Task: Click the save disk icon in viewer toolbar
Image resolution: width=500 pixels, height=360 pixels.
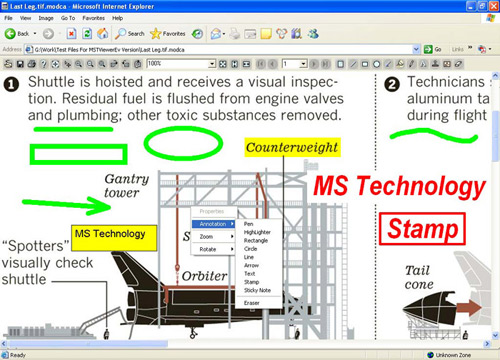Action: [20, 64]
